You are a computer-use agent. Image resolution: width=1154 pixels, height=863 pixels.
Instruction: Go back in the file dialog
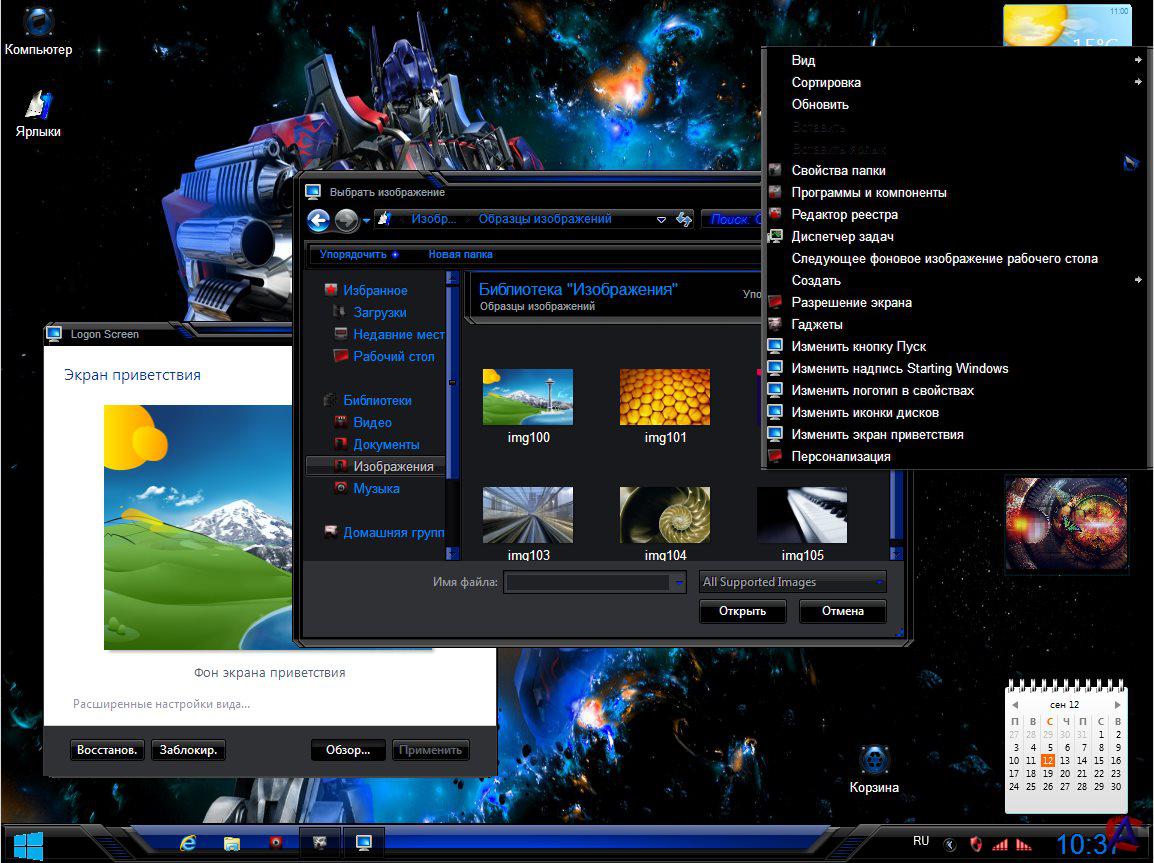319,220
